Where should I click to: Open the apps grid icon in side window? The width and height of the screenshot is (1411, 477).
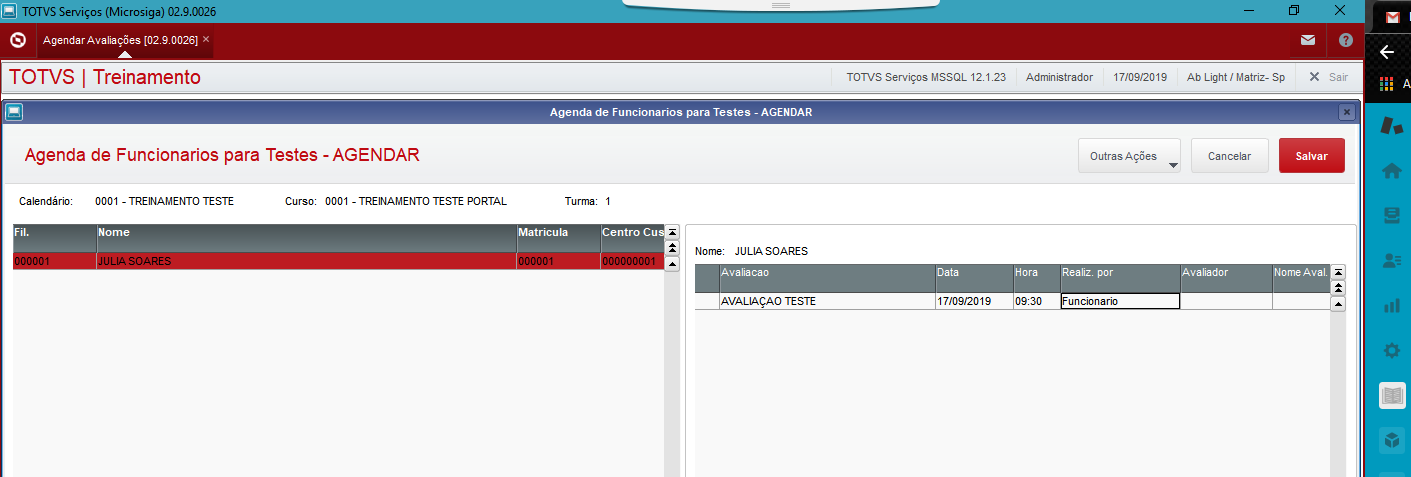pyautogui.click(x=1386, y=83)
